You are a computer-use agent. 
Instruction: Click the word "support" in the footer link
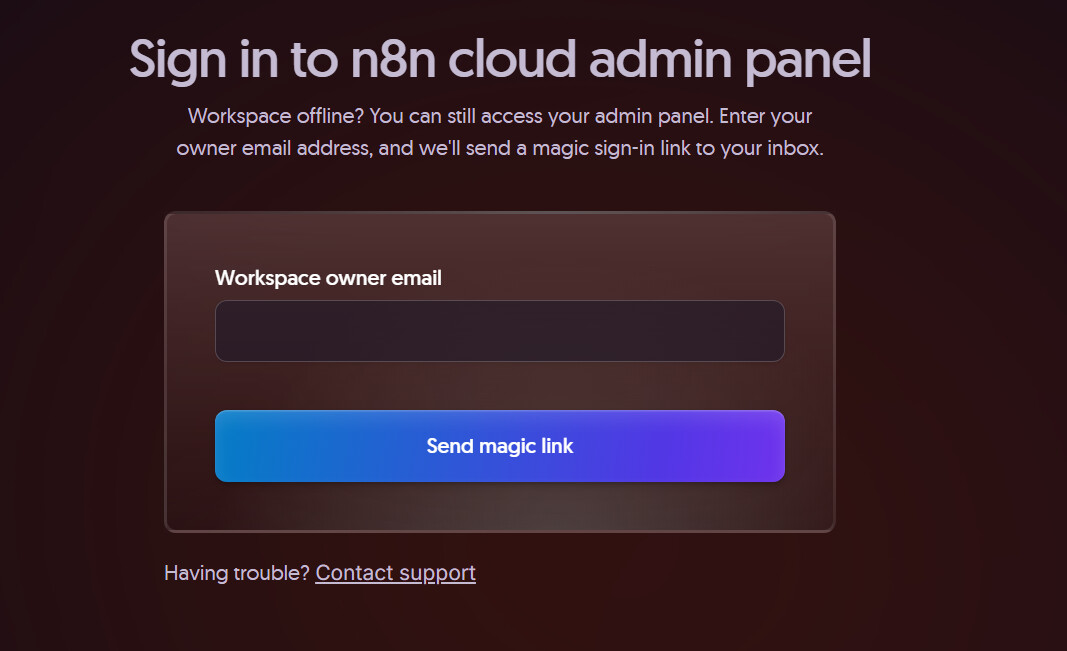coord(437,573)
